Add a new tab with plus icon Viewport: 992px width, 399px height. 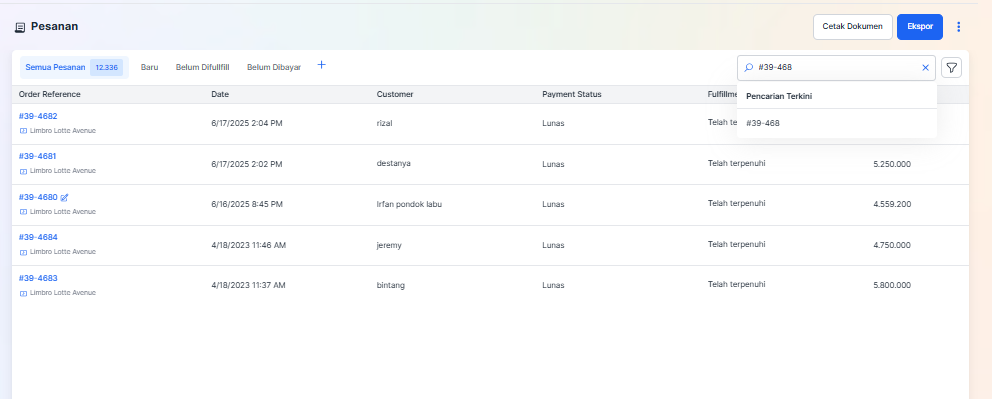pos(321,64)
